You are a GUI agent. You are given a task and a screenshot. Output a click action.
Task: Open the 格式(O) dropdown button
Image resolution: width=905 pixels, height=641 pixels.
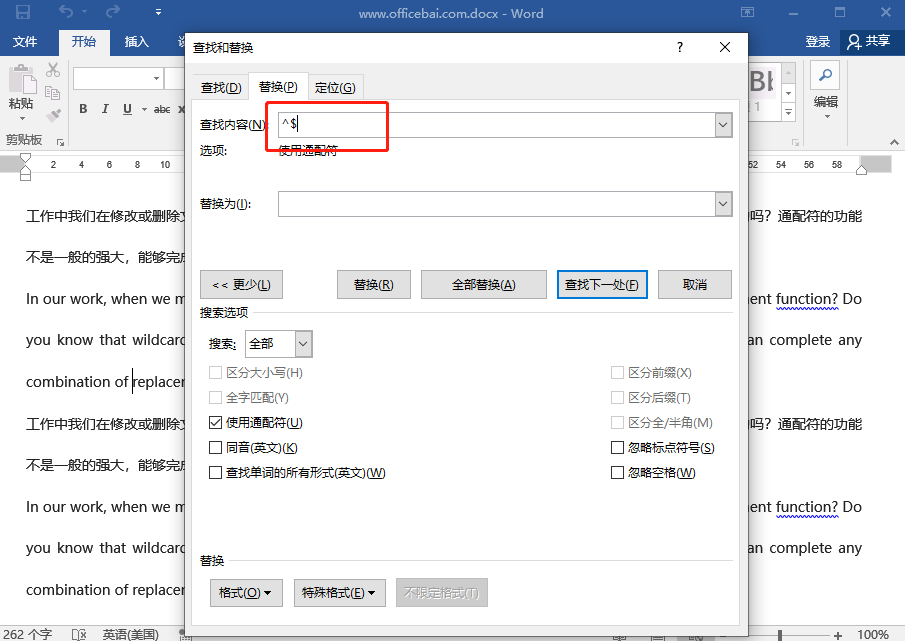[x=246, y=593]
